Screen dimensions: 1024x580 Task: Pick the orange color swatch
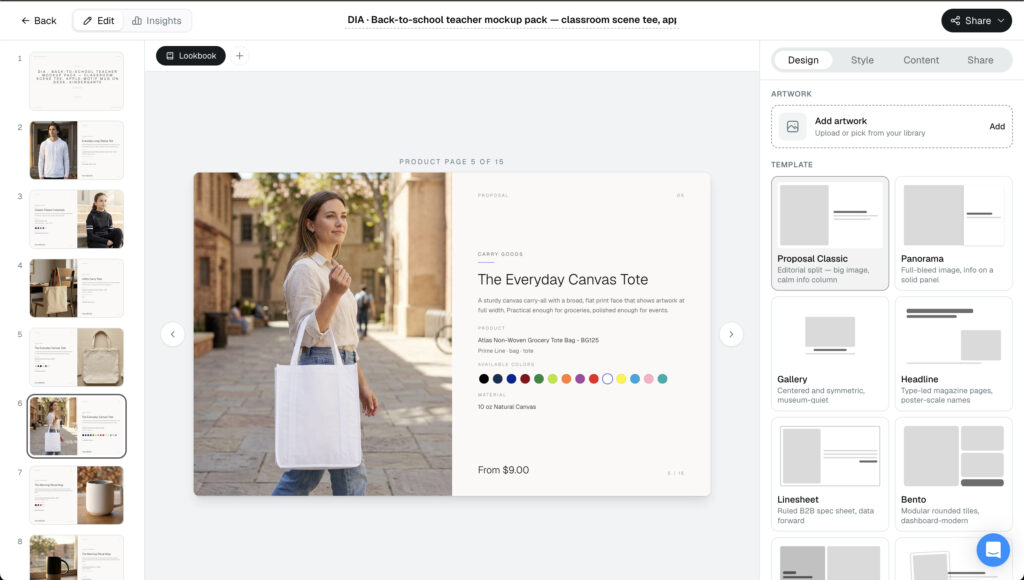[x=566, y=379]
